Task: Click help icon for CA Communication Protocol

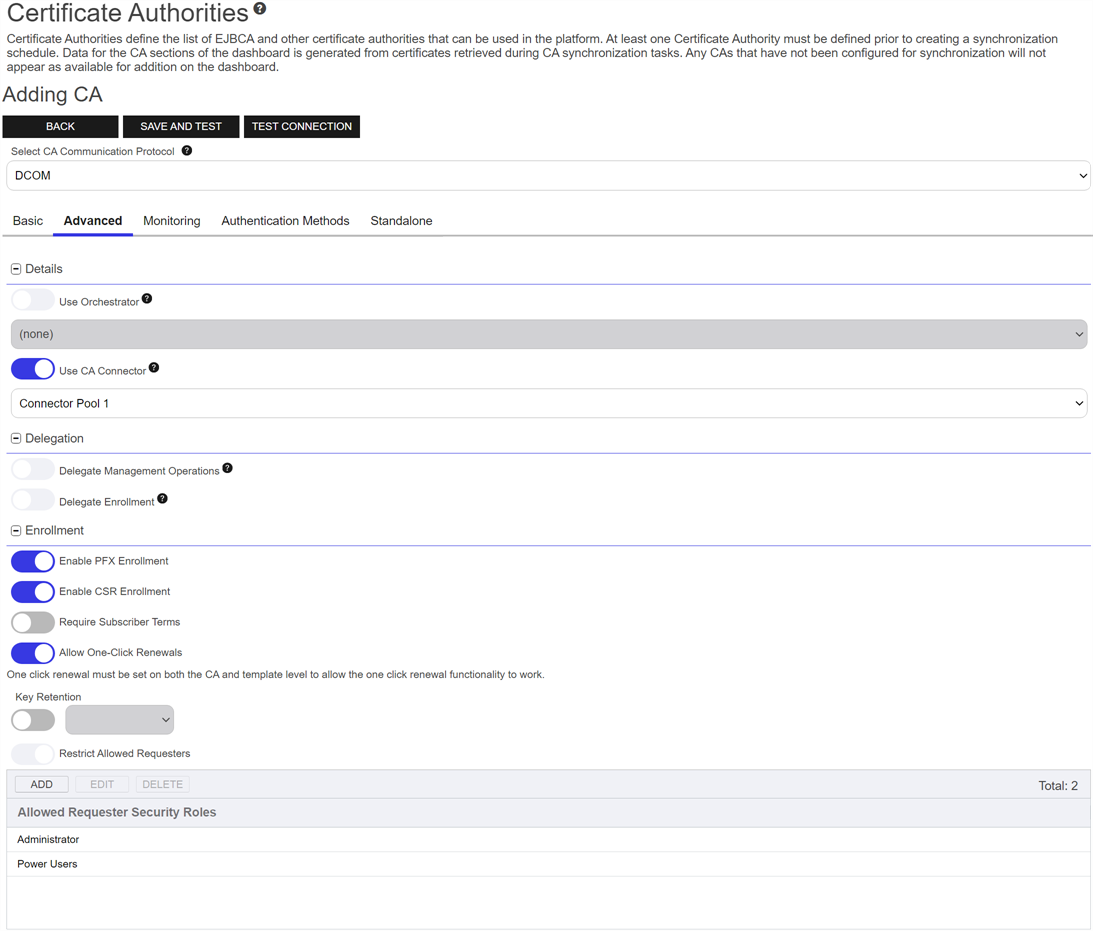Action: 187,151
